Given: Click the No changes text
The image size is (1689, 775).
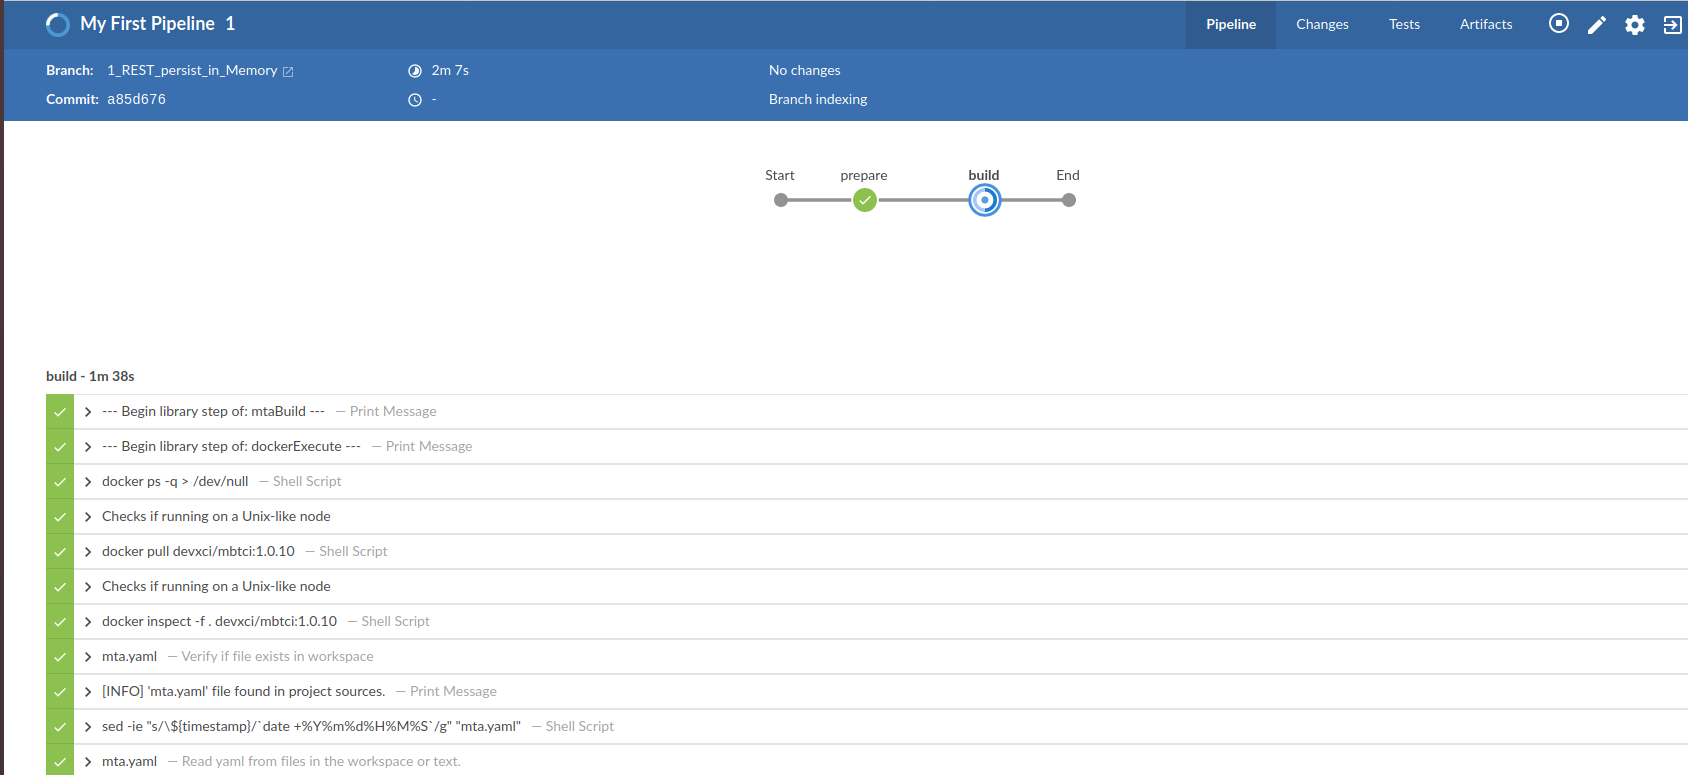Looking at the screenshot, I should [805, 71].
